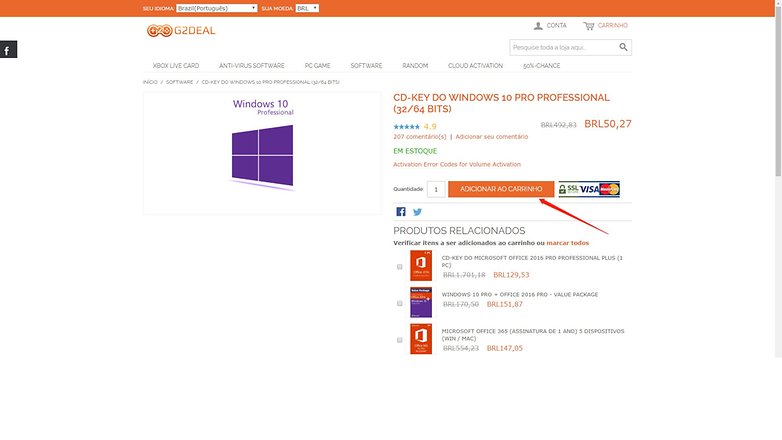
Task: Open CD-KEY DO MICROSOFT OFFICE 2016 PRO link
Action: pyautogui.click(x=532, y=261)
